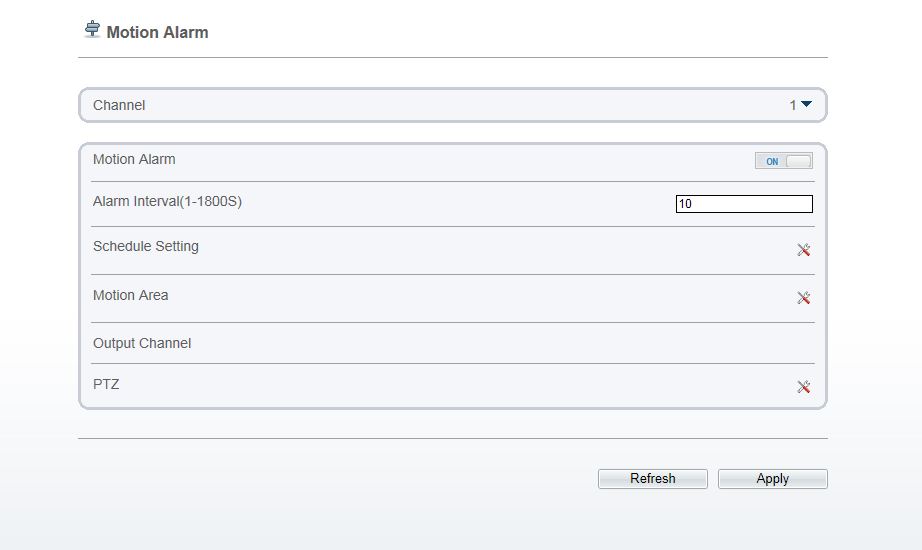
Task: Click the signpost icon beside Motion Alarm title
Action: tap(92, 29)
